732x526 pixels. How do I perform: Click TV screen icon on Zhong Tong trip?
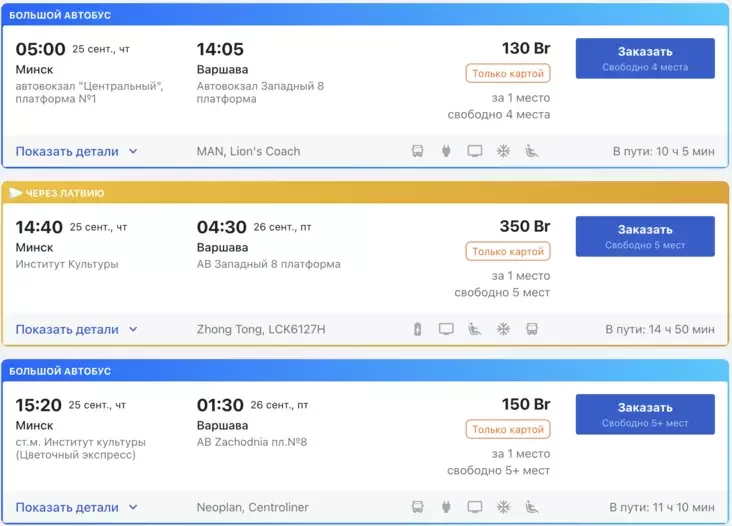pyautogui.click(x=446, y=329)
